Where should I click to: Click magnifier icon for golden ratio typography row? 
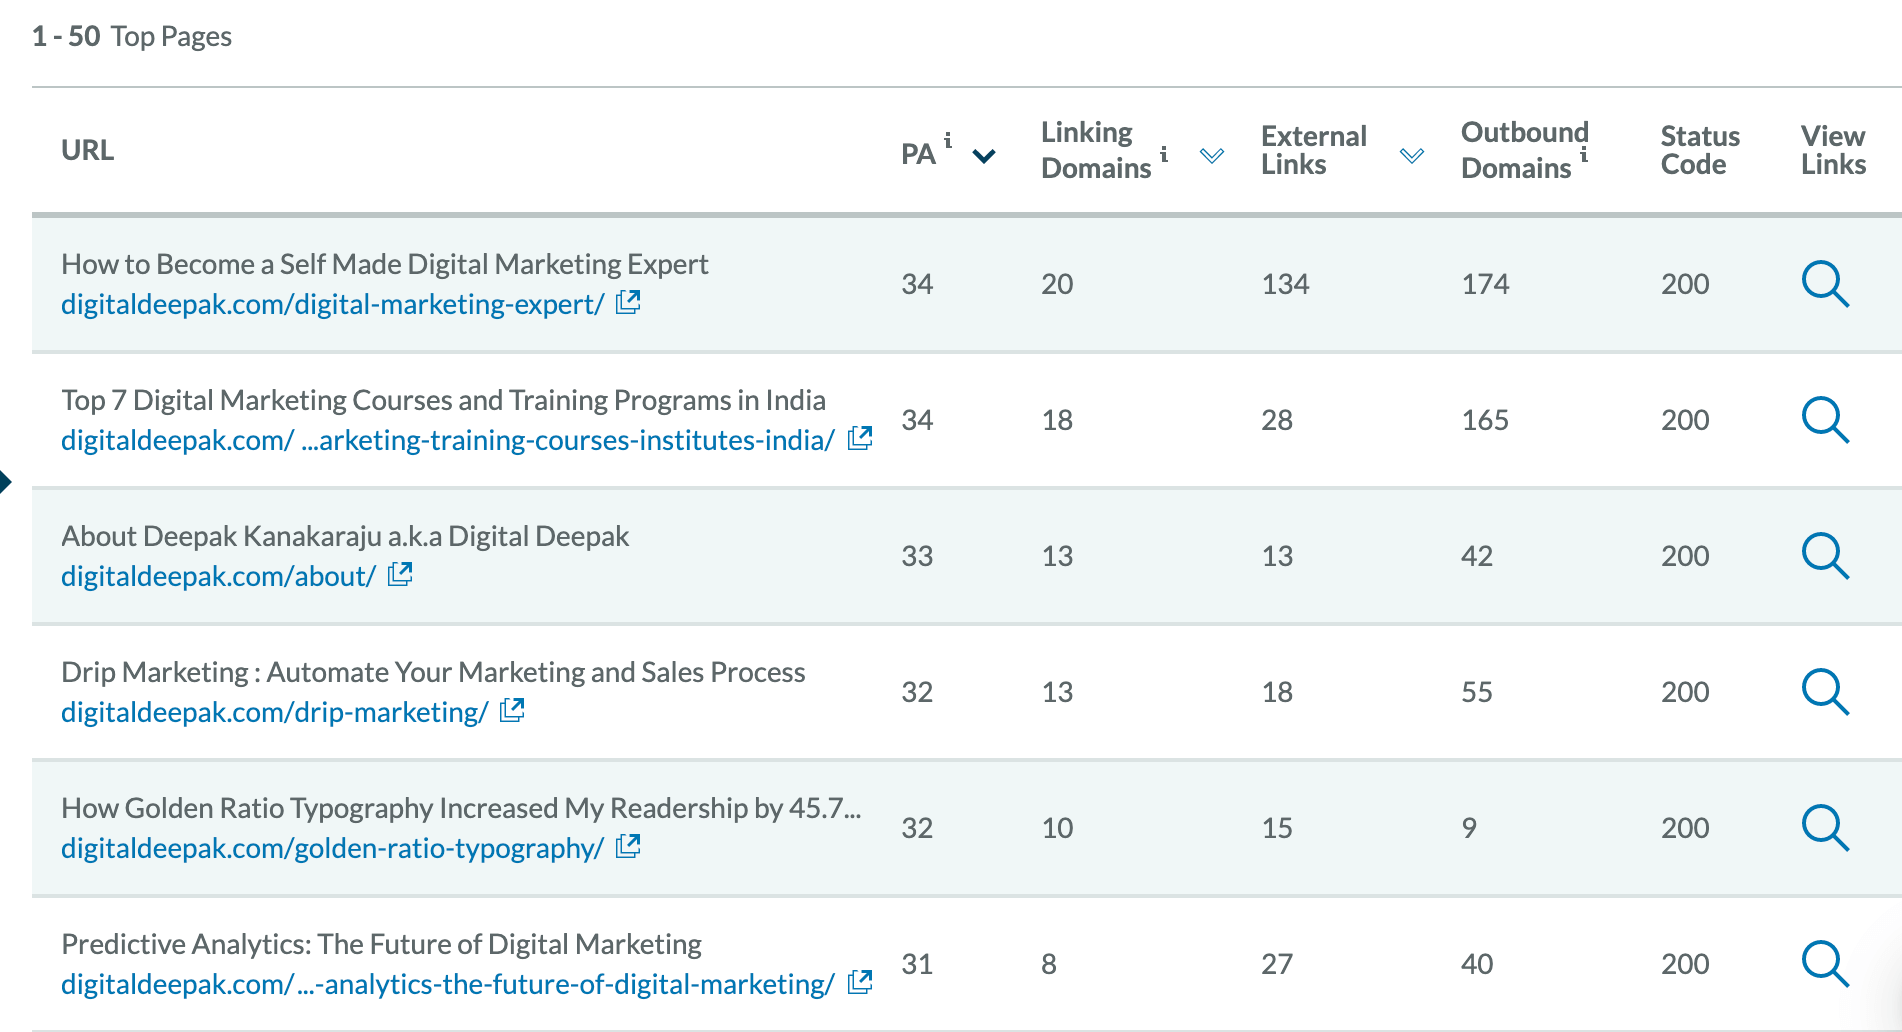click(x=1825, y=828)
